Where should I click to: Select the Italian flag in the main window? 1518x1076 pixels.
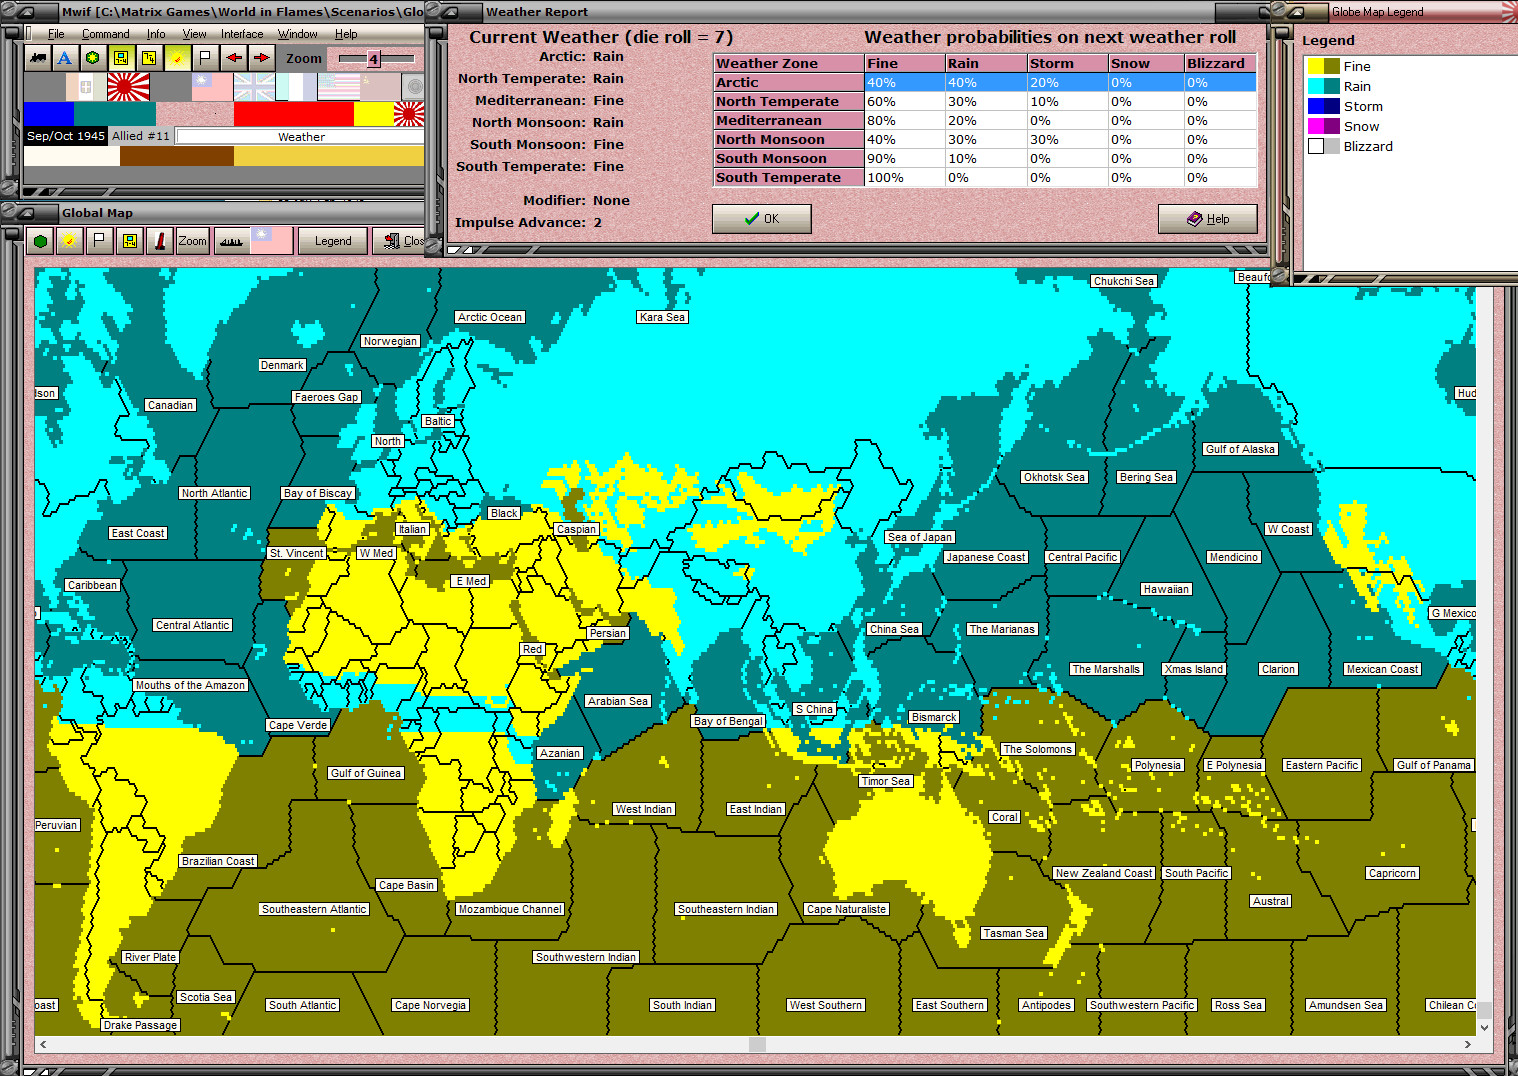[x=86, y=87]
